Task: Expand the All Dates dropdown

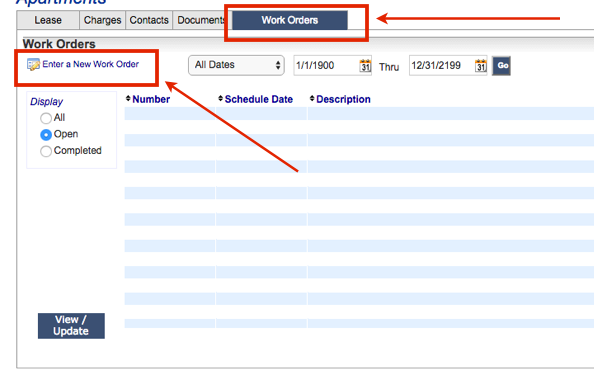Action: [236, 65]
